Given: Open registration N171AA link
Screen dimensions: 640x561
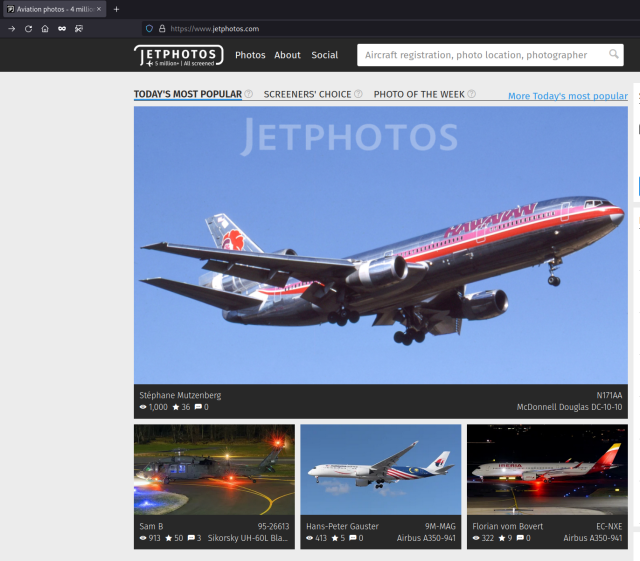Looking at the screenshot, I should (x=609, y=395).
